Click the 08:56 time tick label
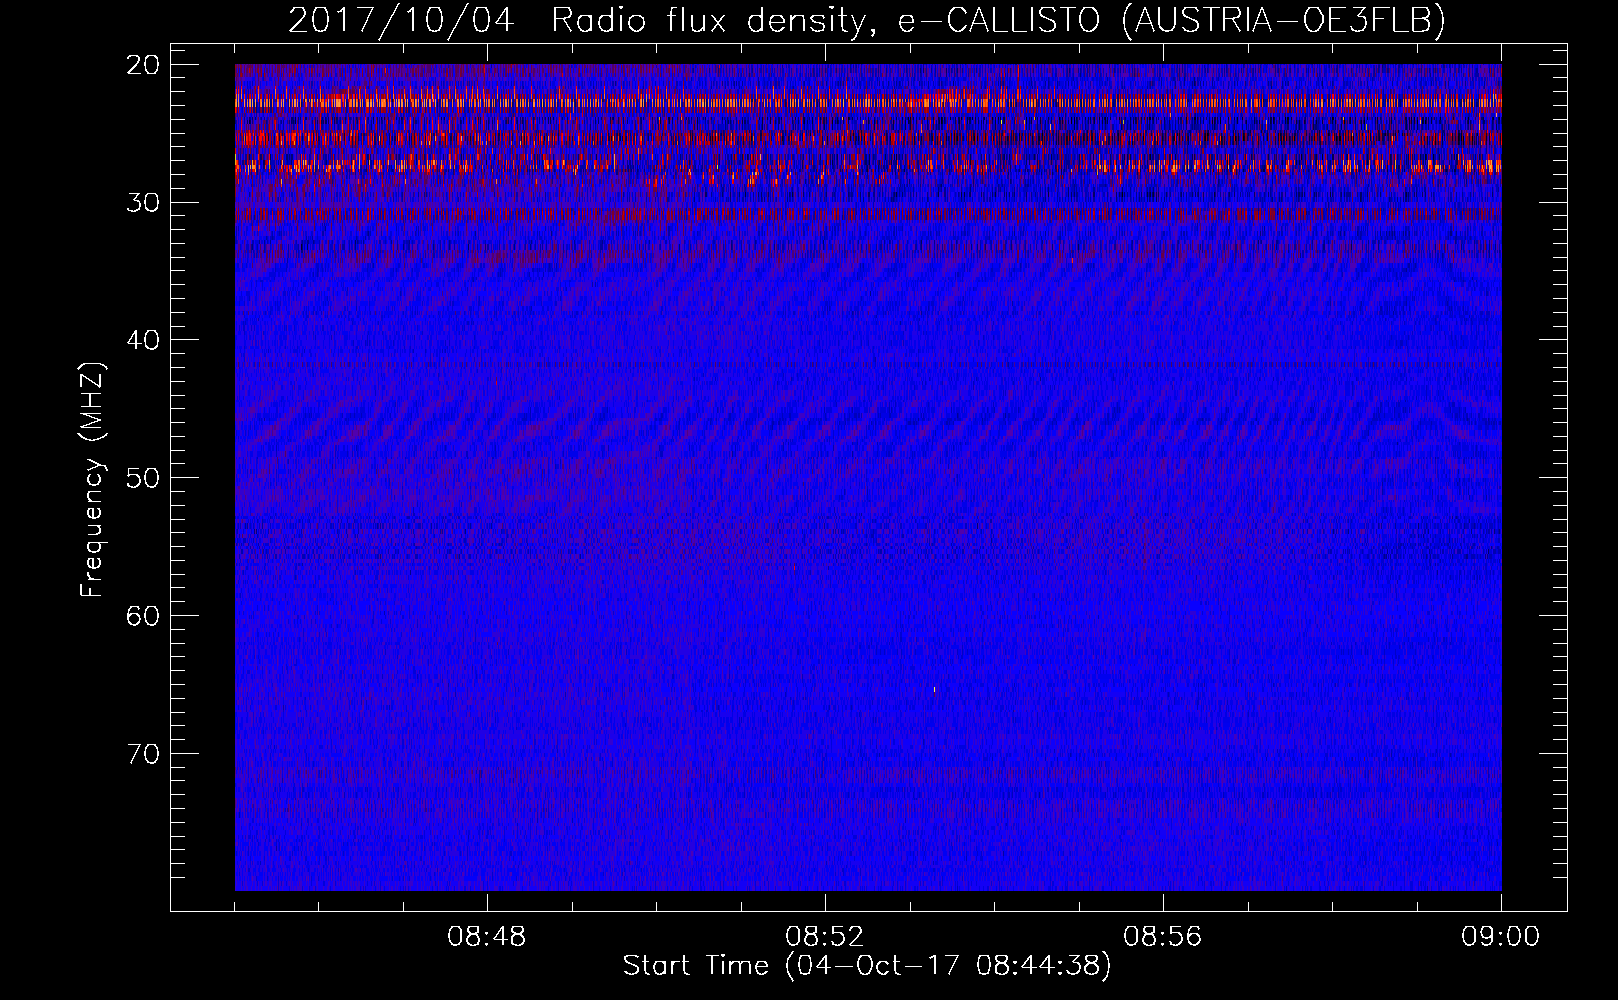1618x1000 pixels. tap(1163, 937)
